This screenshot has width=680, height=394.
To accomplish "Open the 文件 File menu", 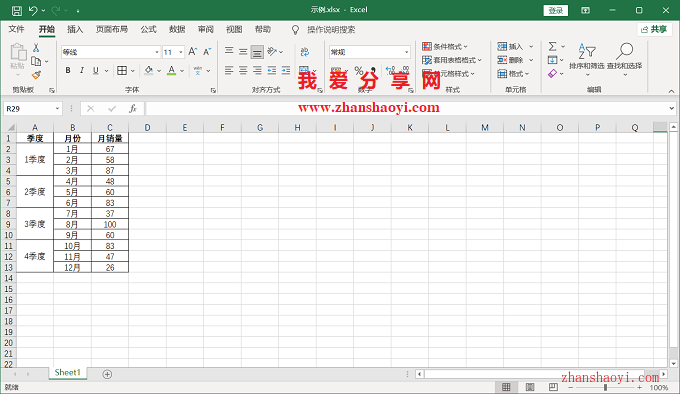I will click(x=16, y=29).
